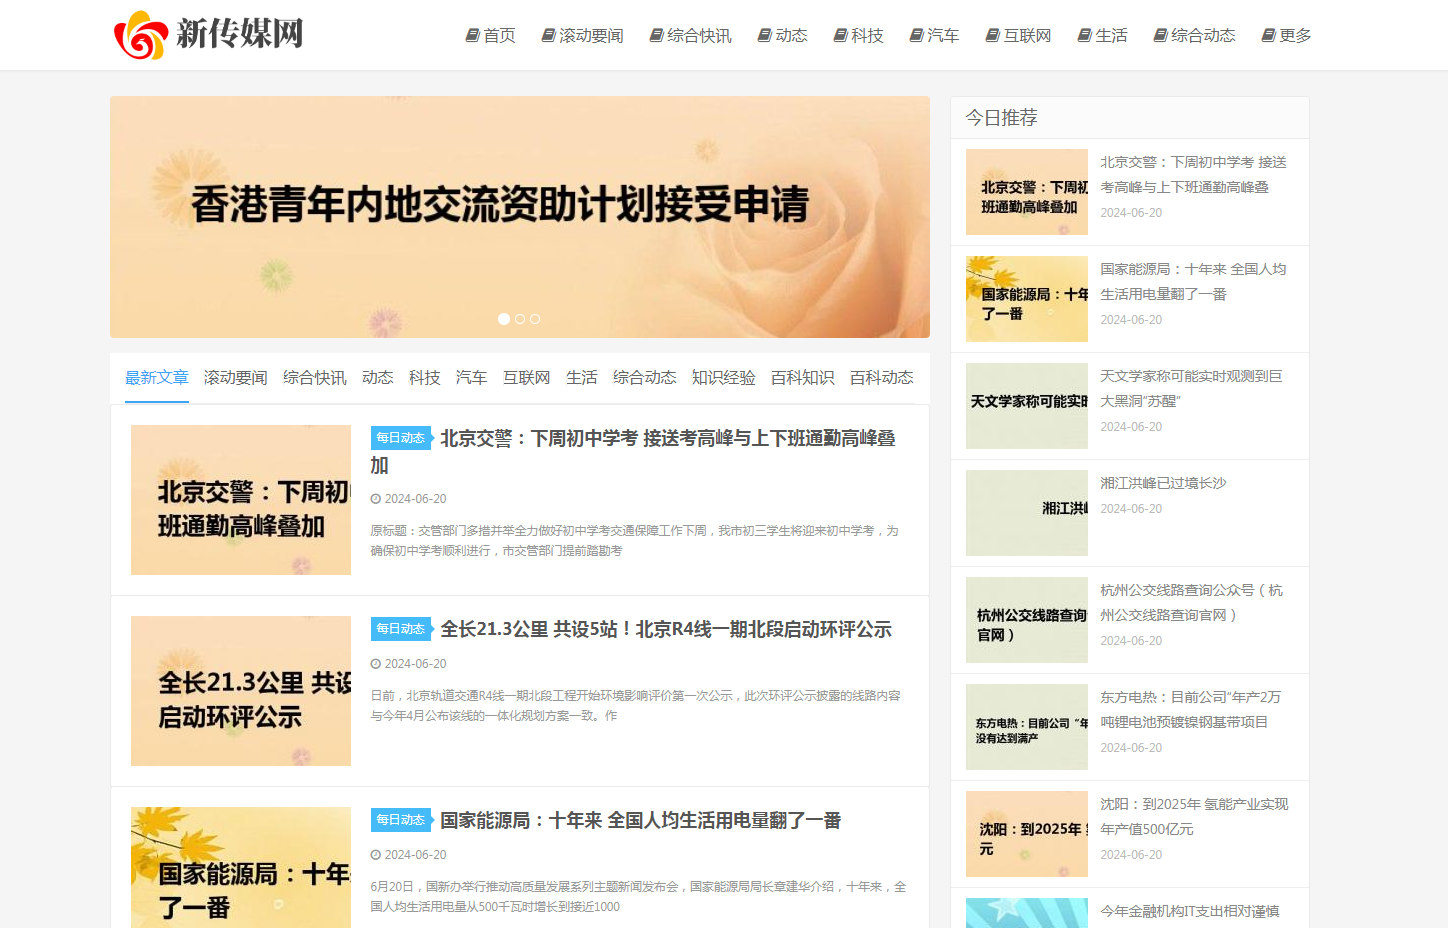The height and width of the screenshot is (928, 1448).
Task: Switch to the 生活 tab below banner
Action: (582, 377)
